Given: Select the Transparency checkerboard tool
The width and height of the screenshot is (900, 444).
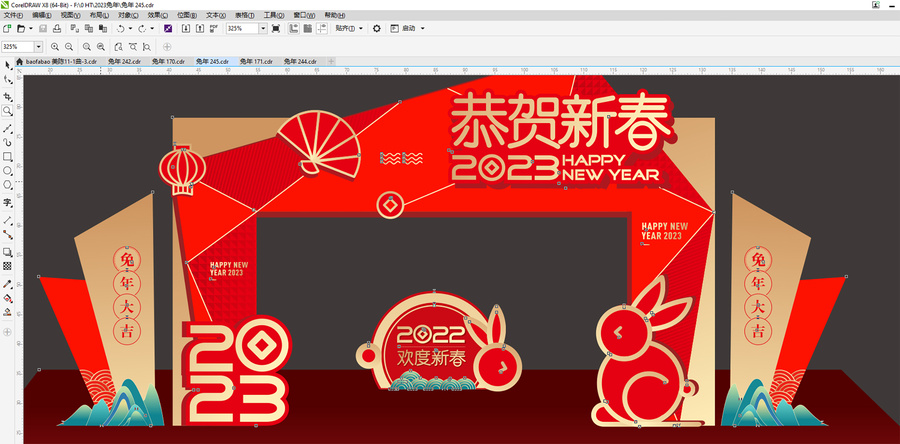Looking at the screenshot, I should 7,266.
